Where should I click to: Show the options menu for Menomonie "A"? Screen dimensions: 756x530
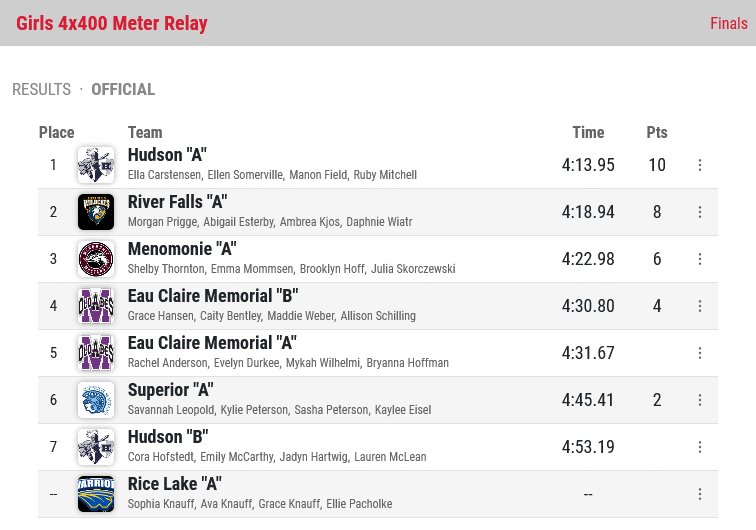[x=700, y=259]
